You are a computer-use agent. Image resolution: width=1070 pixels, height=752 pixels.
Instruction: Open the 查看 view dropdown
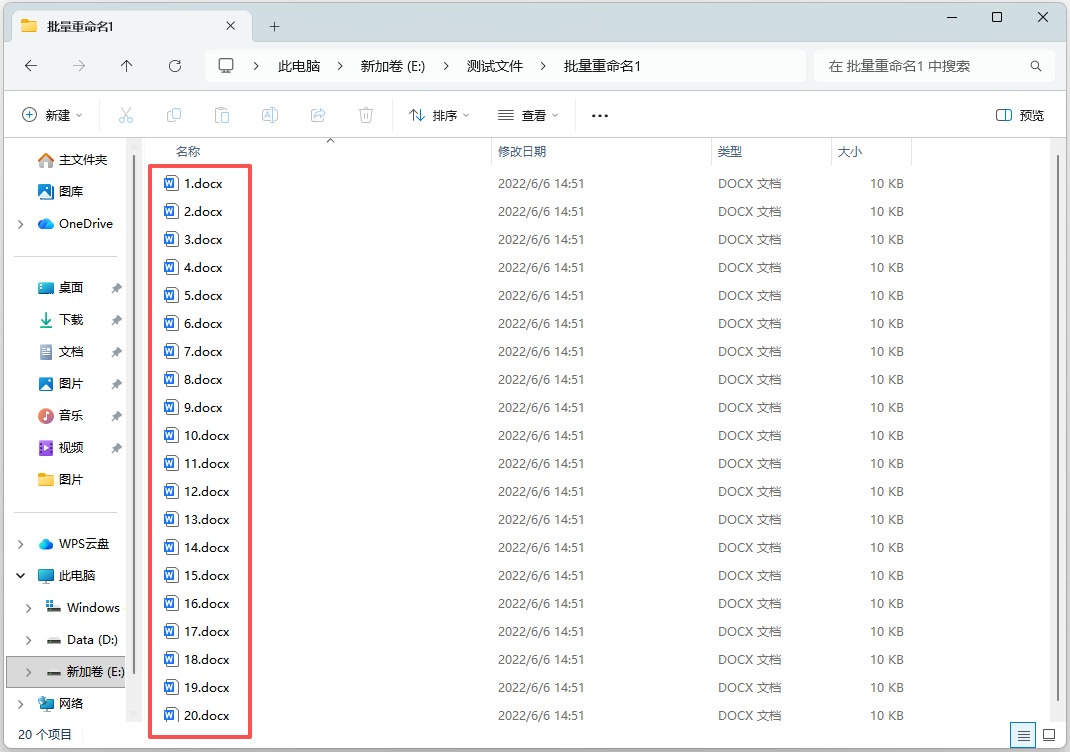click(x=528, y=115)
